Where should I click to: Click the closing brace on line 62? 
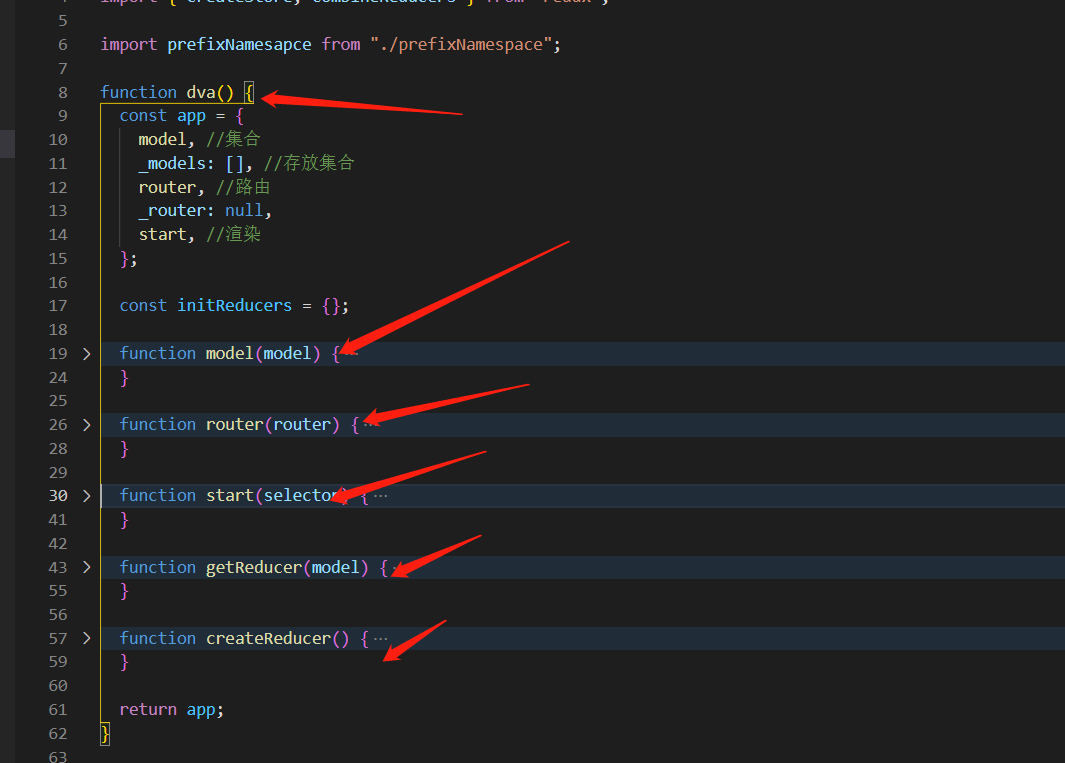pyautogui.click(x=105, y=734)
